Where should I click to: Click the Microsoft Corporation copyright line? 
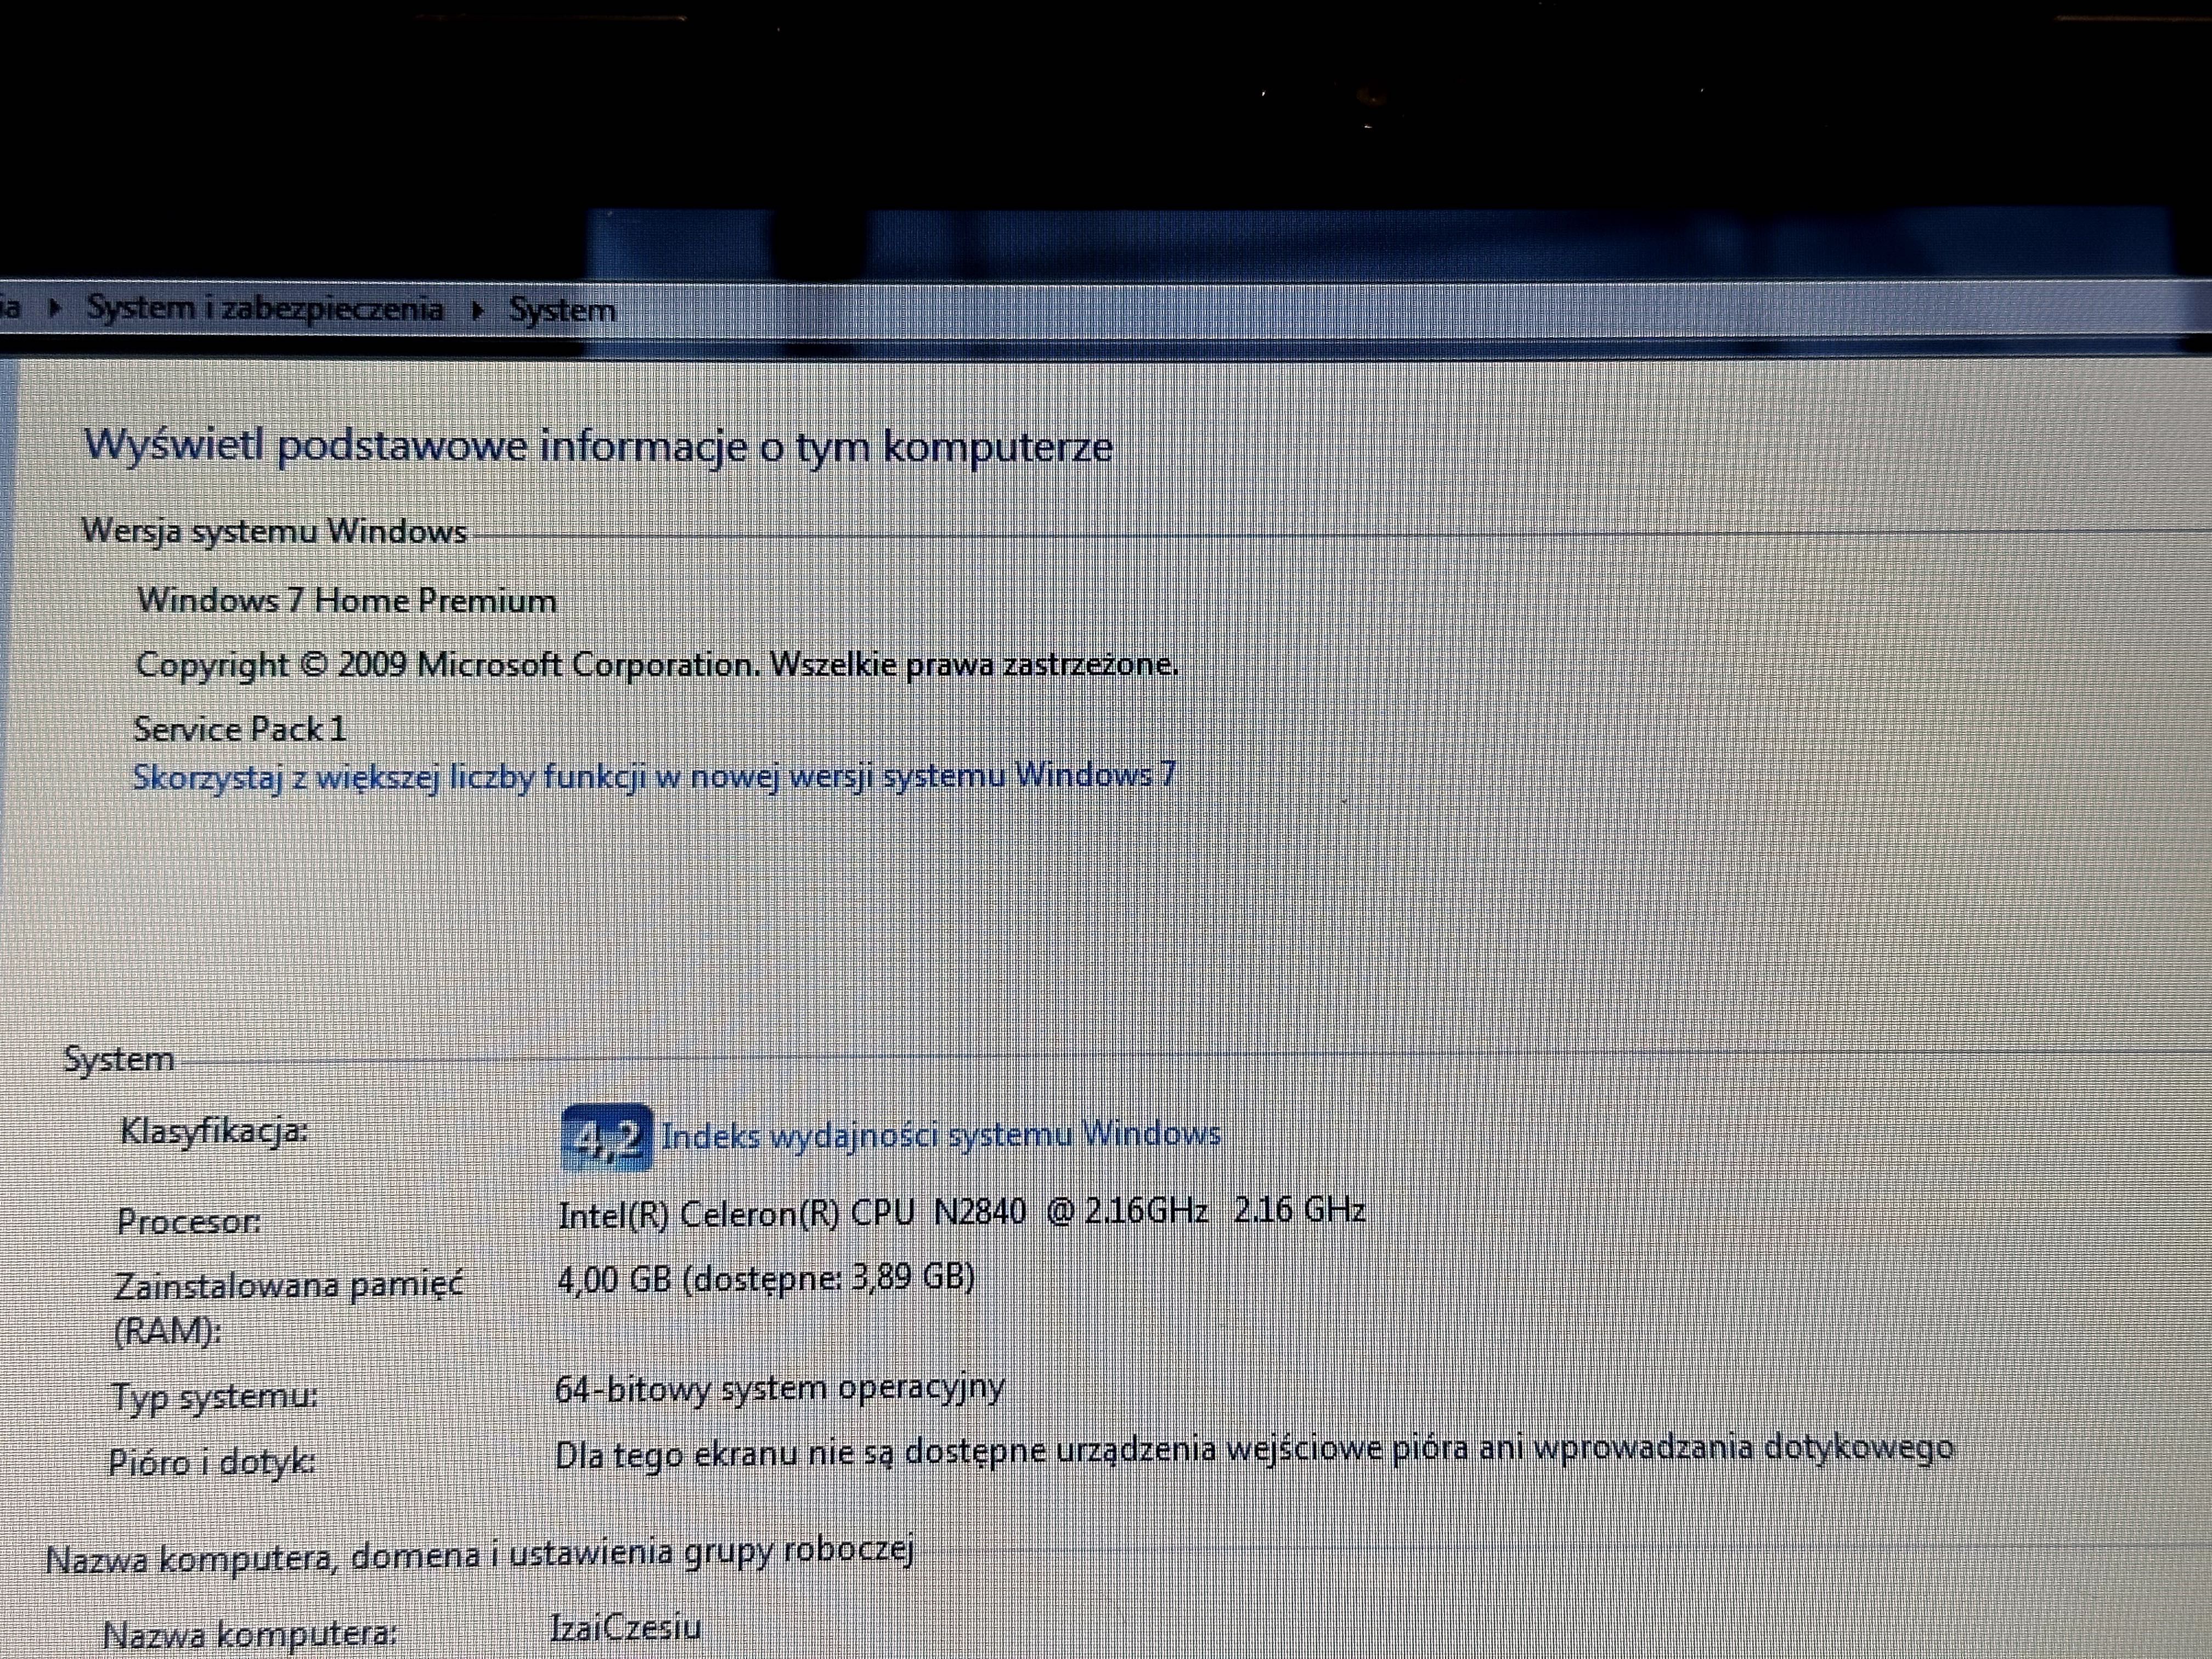(x=657, y=664)
